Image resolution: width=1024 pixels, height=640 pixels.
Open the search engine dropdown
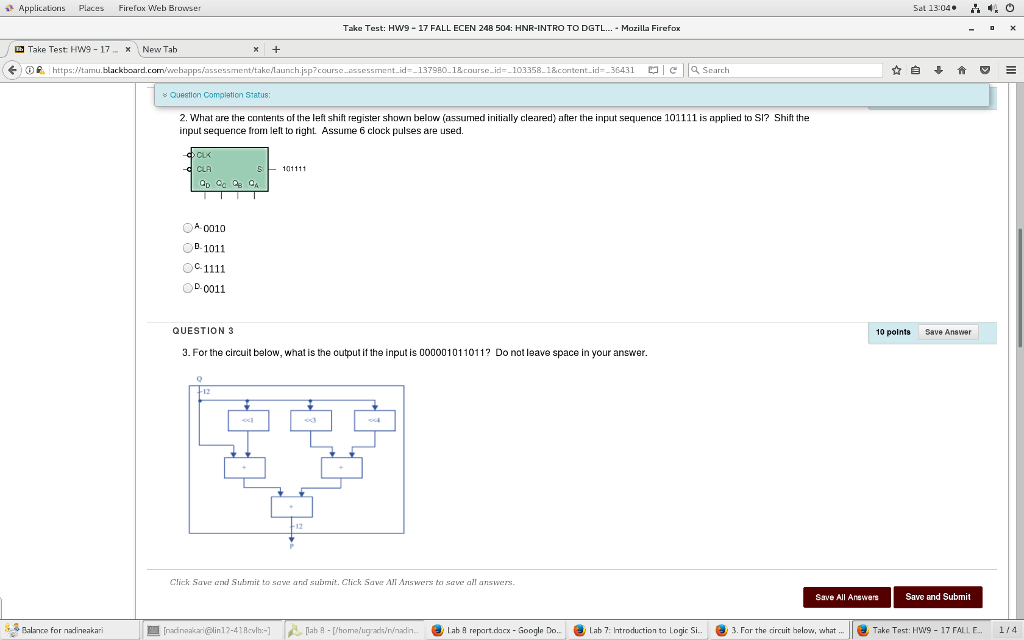[693, 69]
